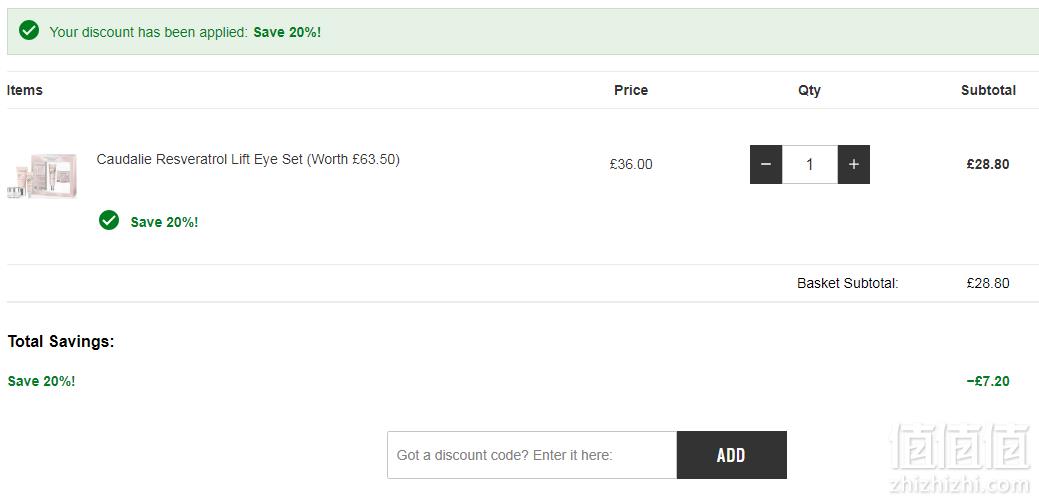This screenshot has height=502, width=1039.
Task: Select the Subtotal column header
Action: 988,90
